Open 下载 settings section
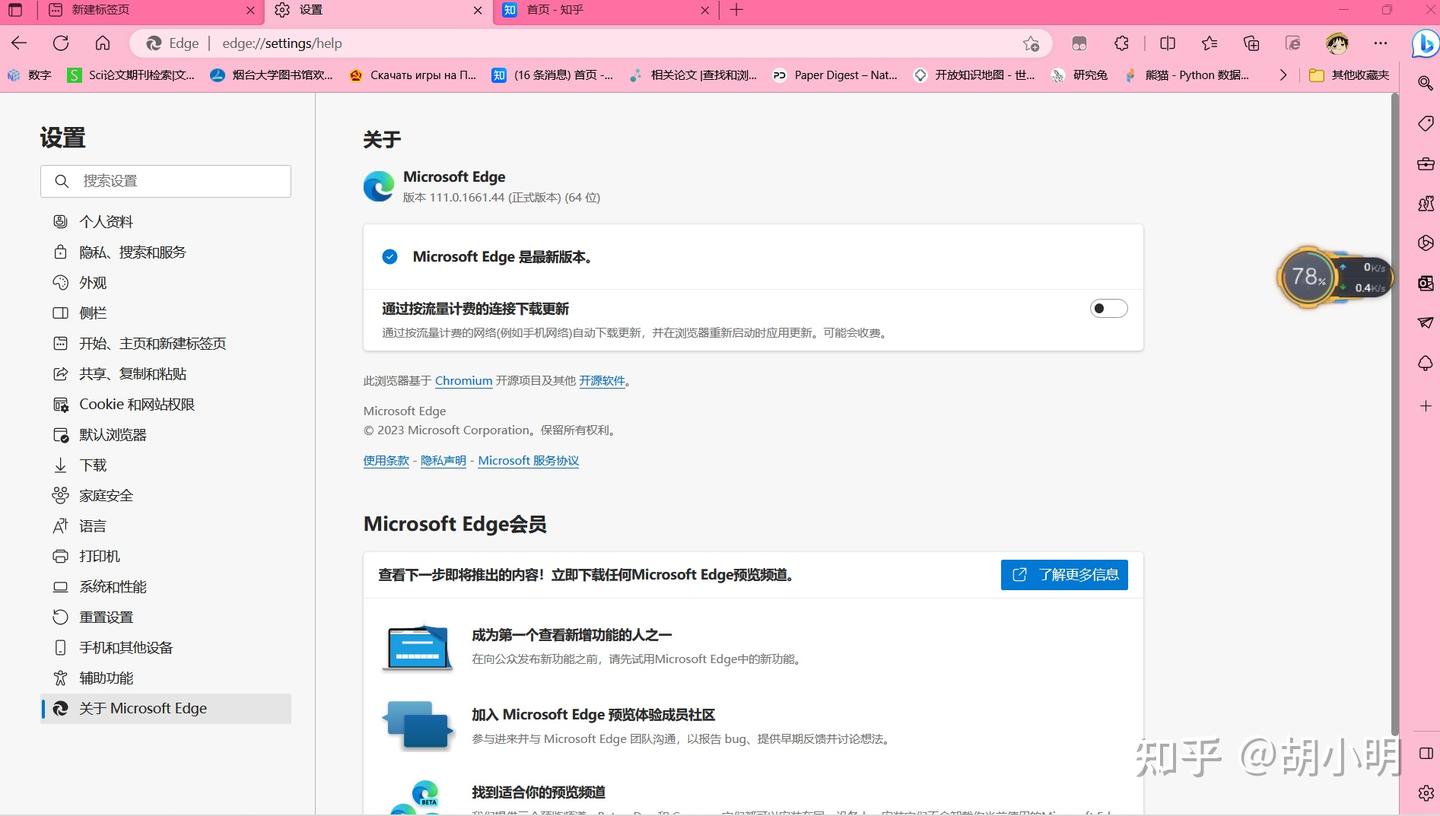The height and width of the screenshot is (816, 1440). tap(166, 465)
